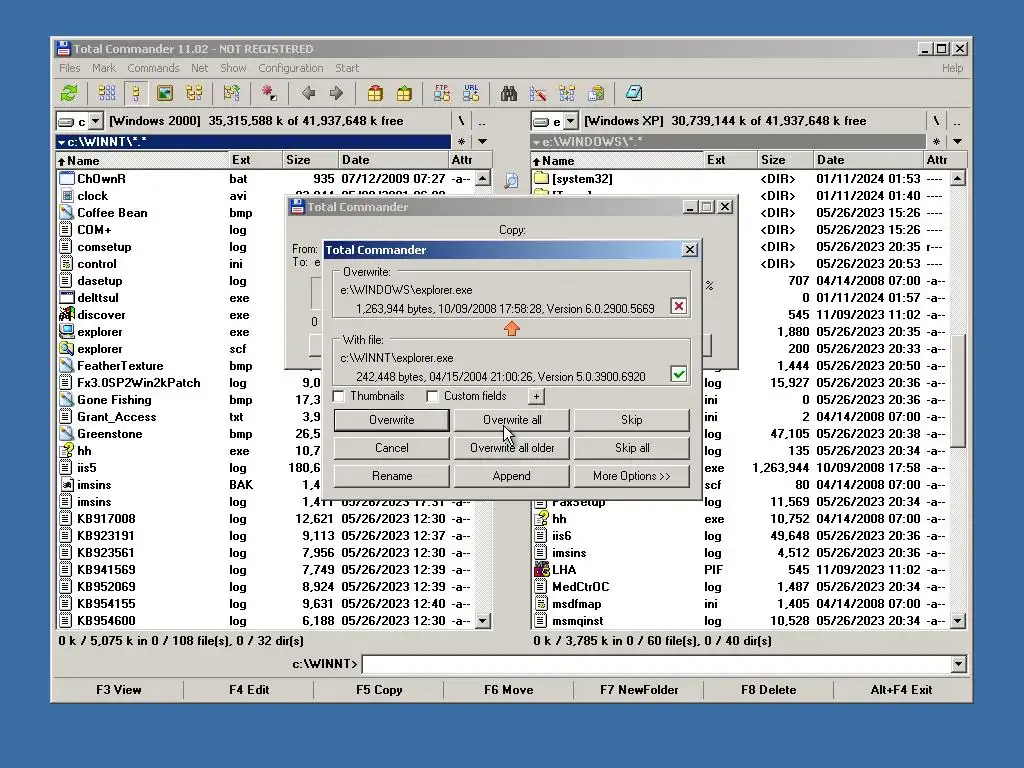
Task: Click the magnifier icon between the panels
Action: point(511,181)
